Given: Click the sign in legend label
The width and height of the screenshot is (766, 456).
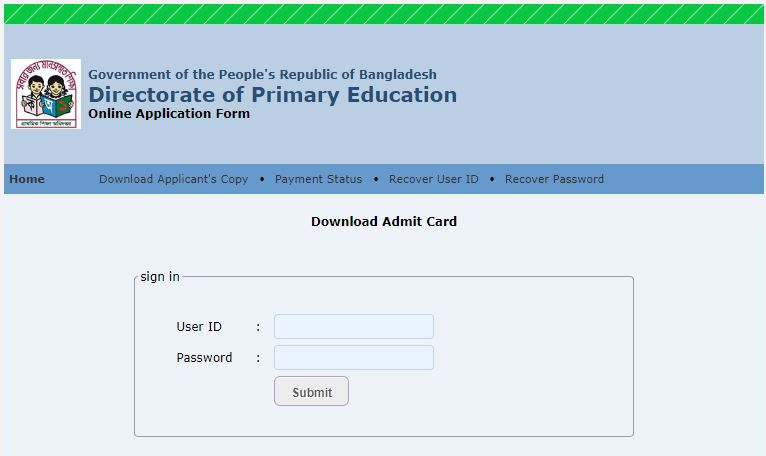Looking at the screenshot, I should coord(160,276).
